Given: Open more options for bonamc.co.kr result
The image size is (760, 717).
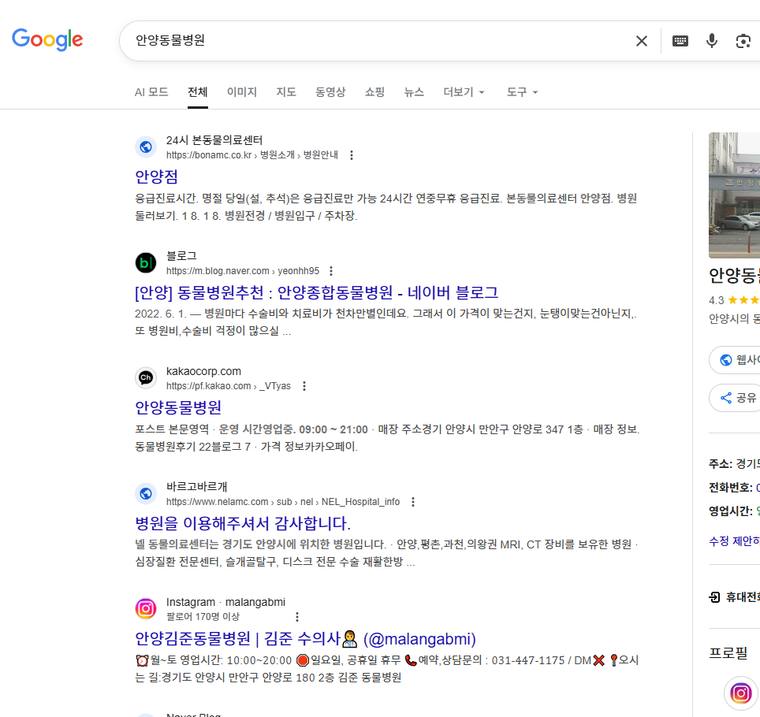Looking at the screenshot, I should (351, 155).
